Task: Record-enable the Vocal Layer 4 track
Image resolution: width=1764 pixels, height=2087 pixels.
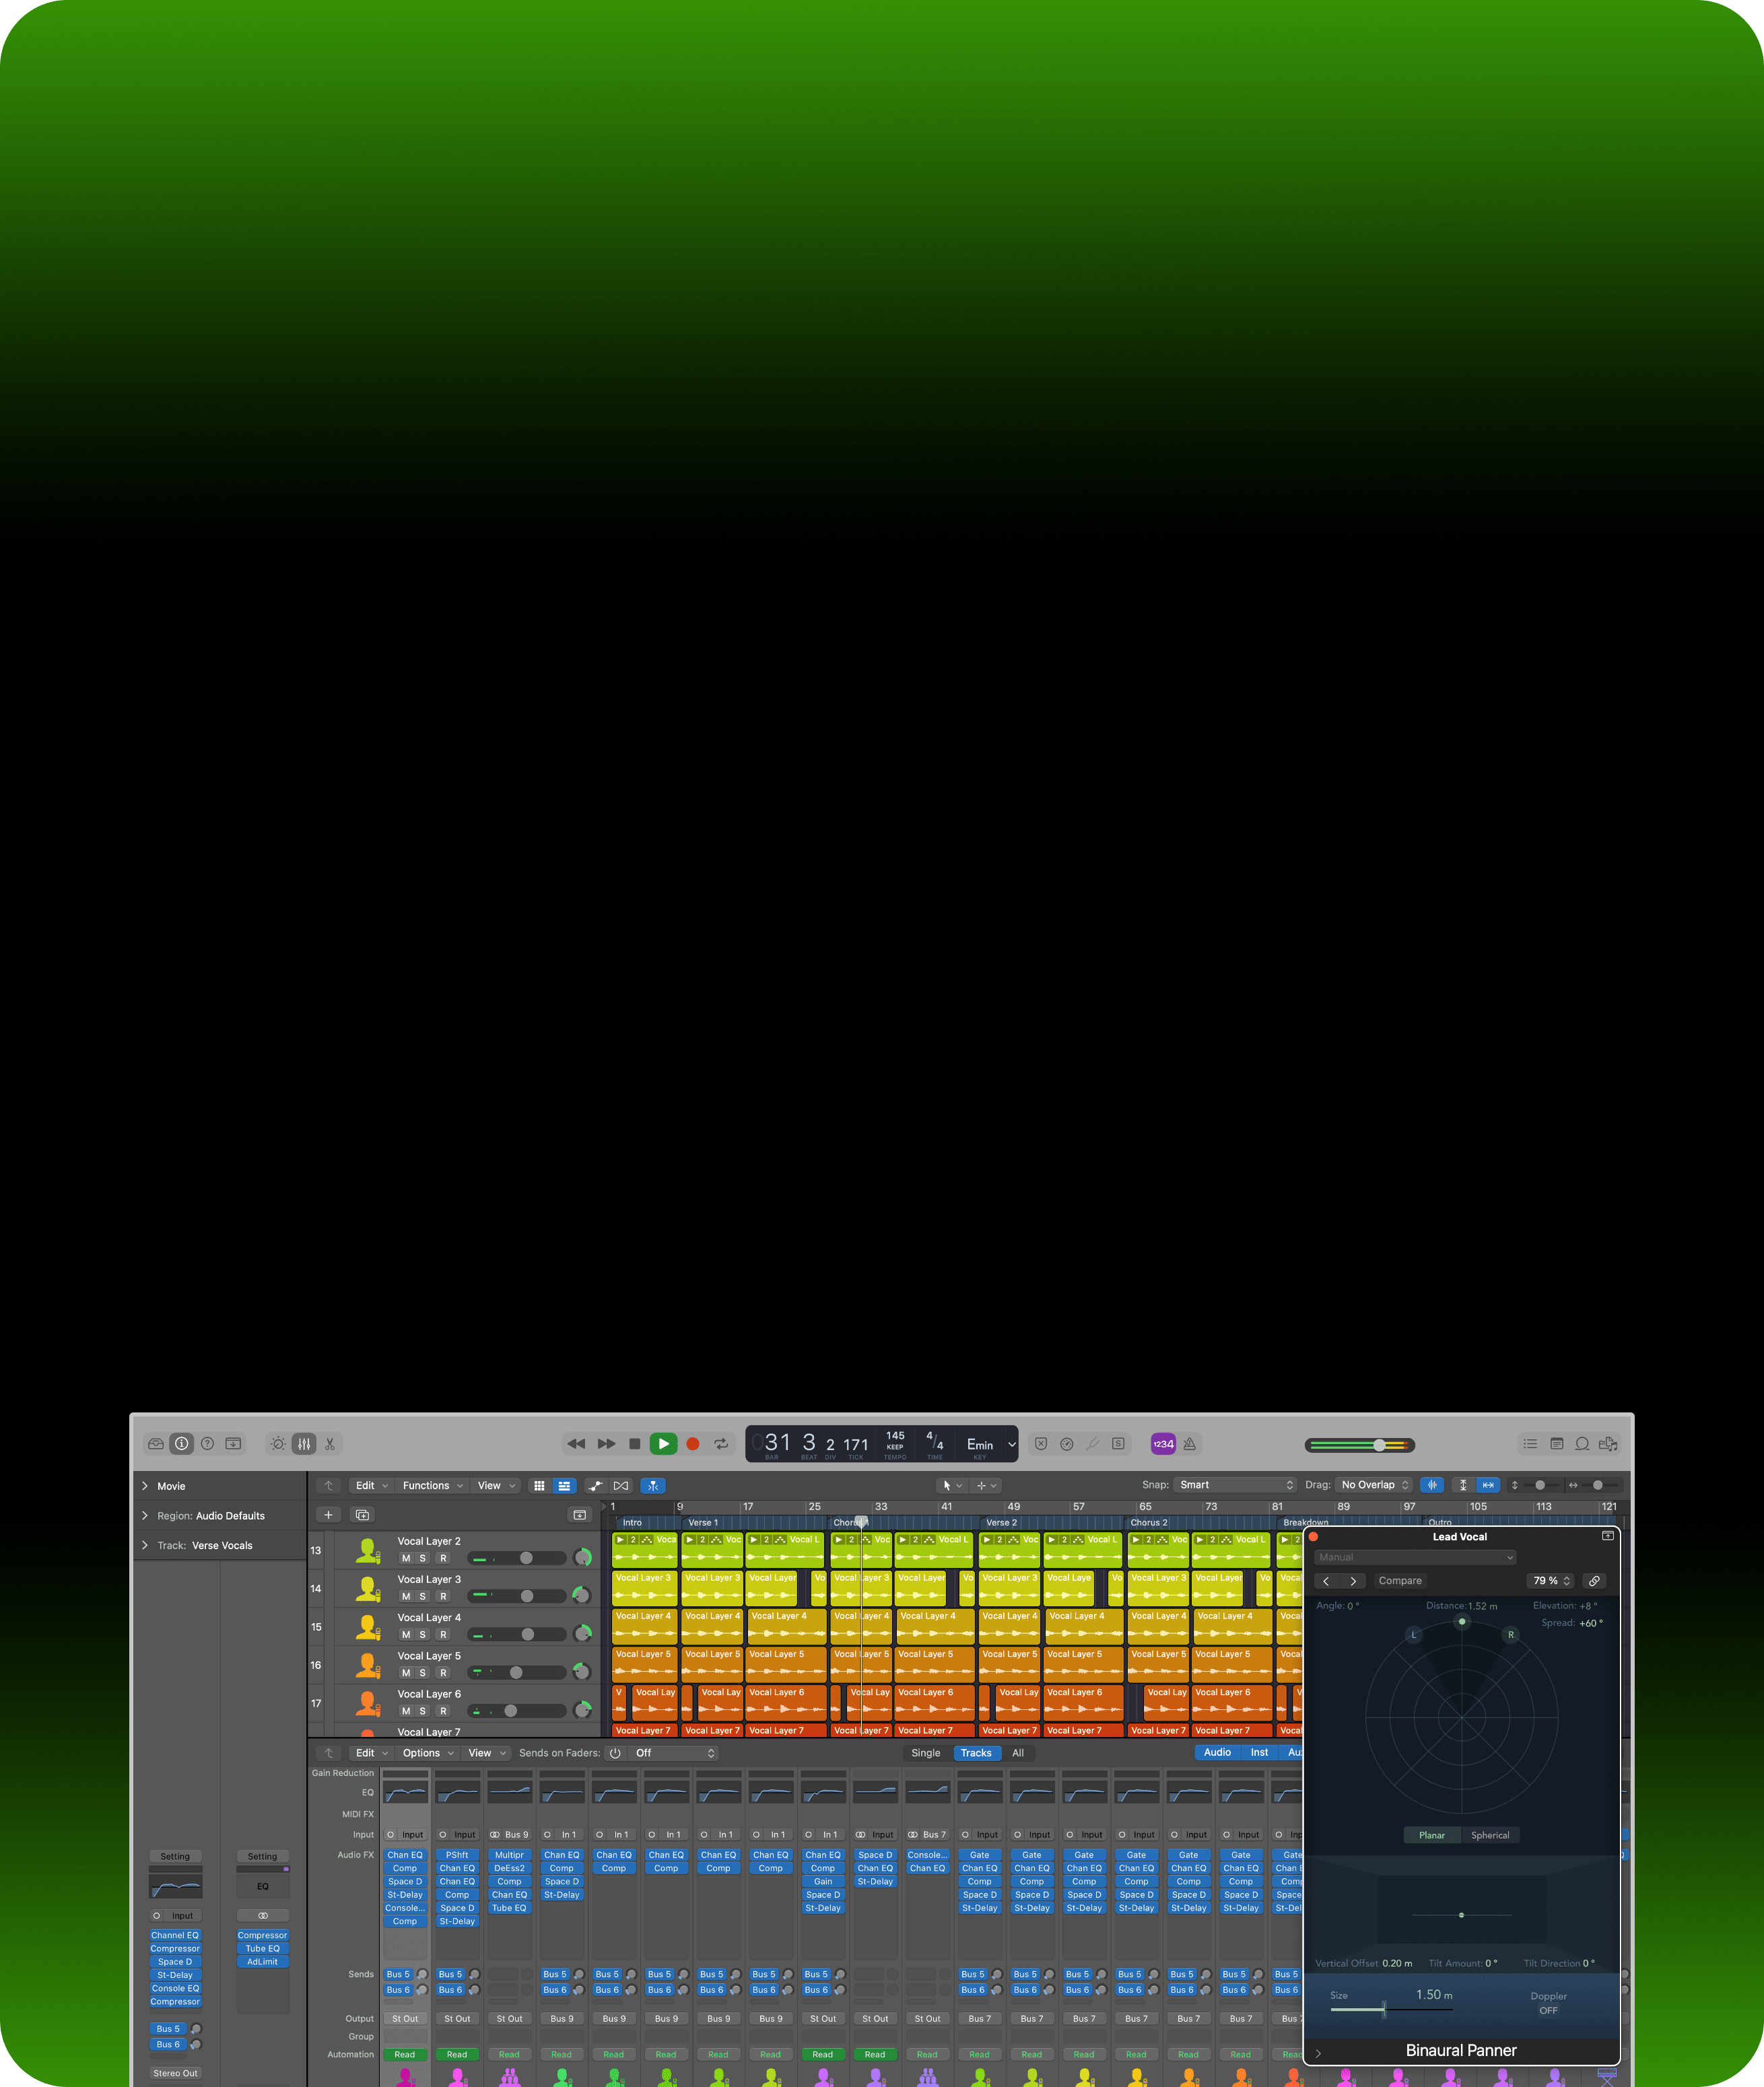Action: coord(444,1634)
